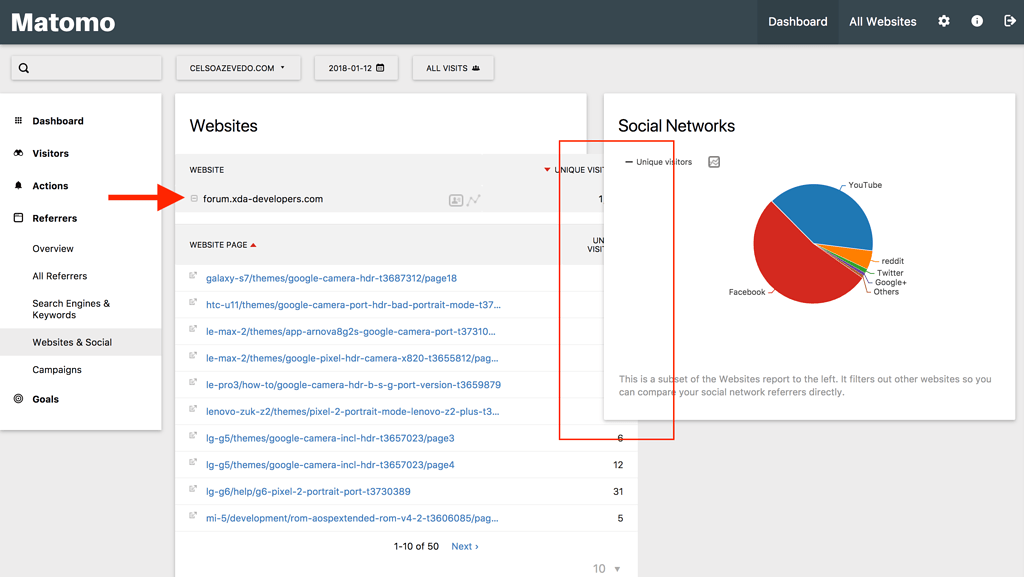The width and height of the screenshot is (1024, 577).
Task: Select All Referrers submenu
Action: click(x=59, y=276)
